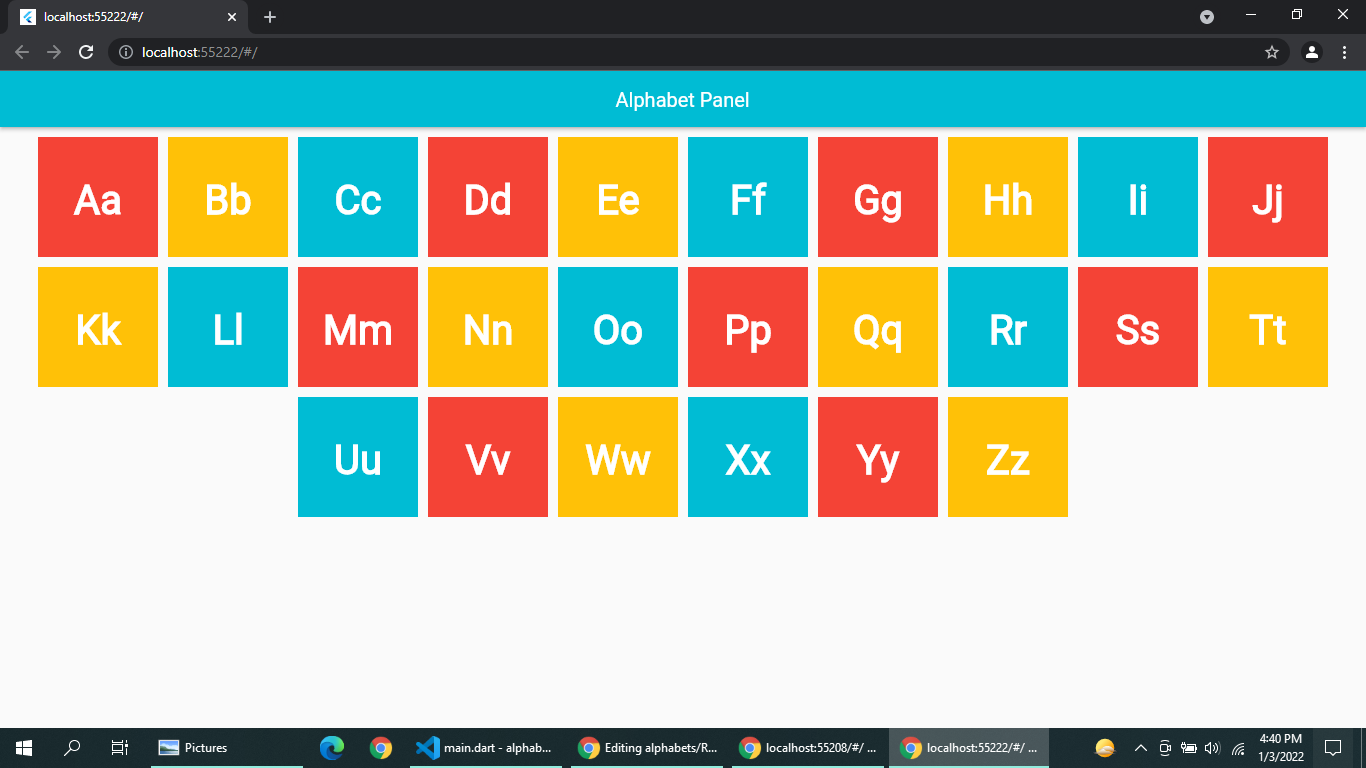Switch to VS Code main.dart in taskbar
Image resolution: width=1366 pixels, height=768 pixels.
[487, 747]
